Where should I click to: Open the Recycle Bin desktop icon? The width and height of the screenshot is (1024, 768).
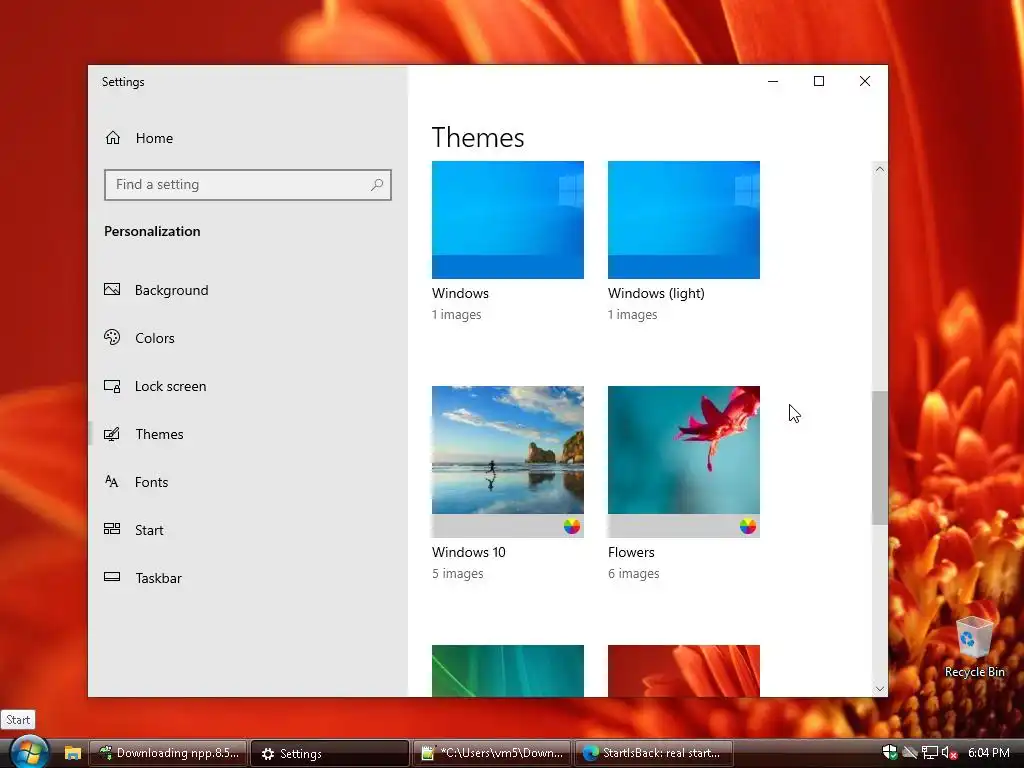(x=974, y=647)
